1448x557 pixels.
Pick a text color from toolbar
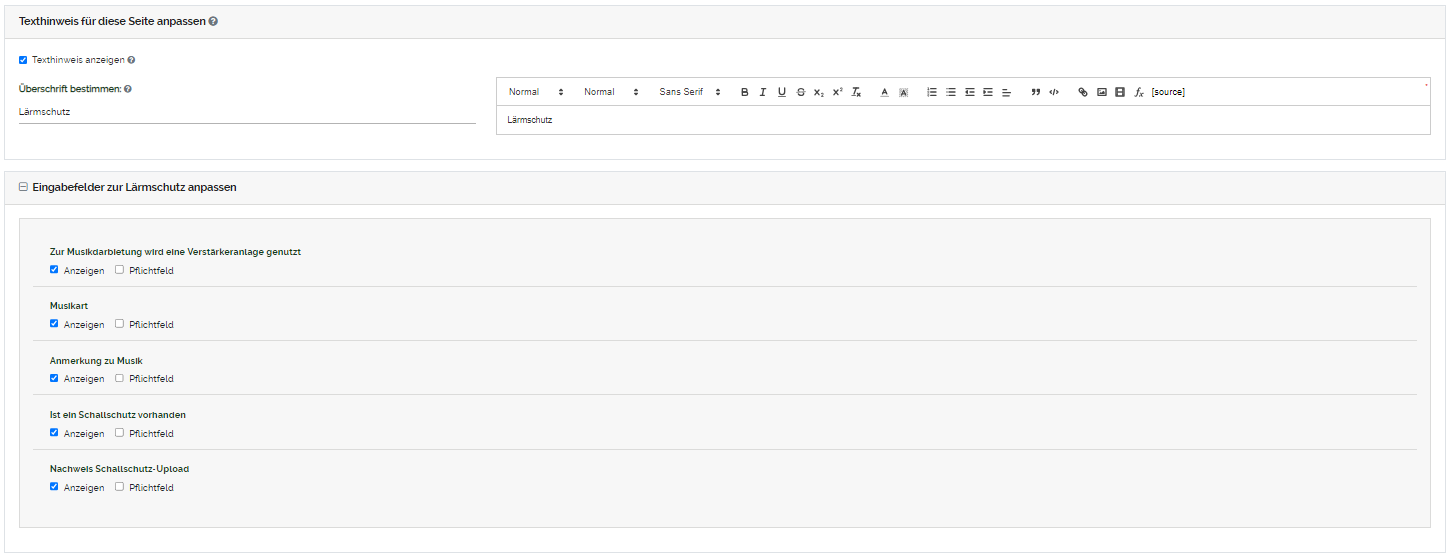tap(884, 92)
